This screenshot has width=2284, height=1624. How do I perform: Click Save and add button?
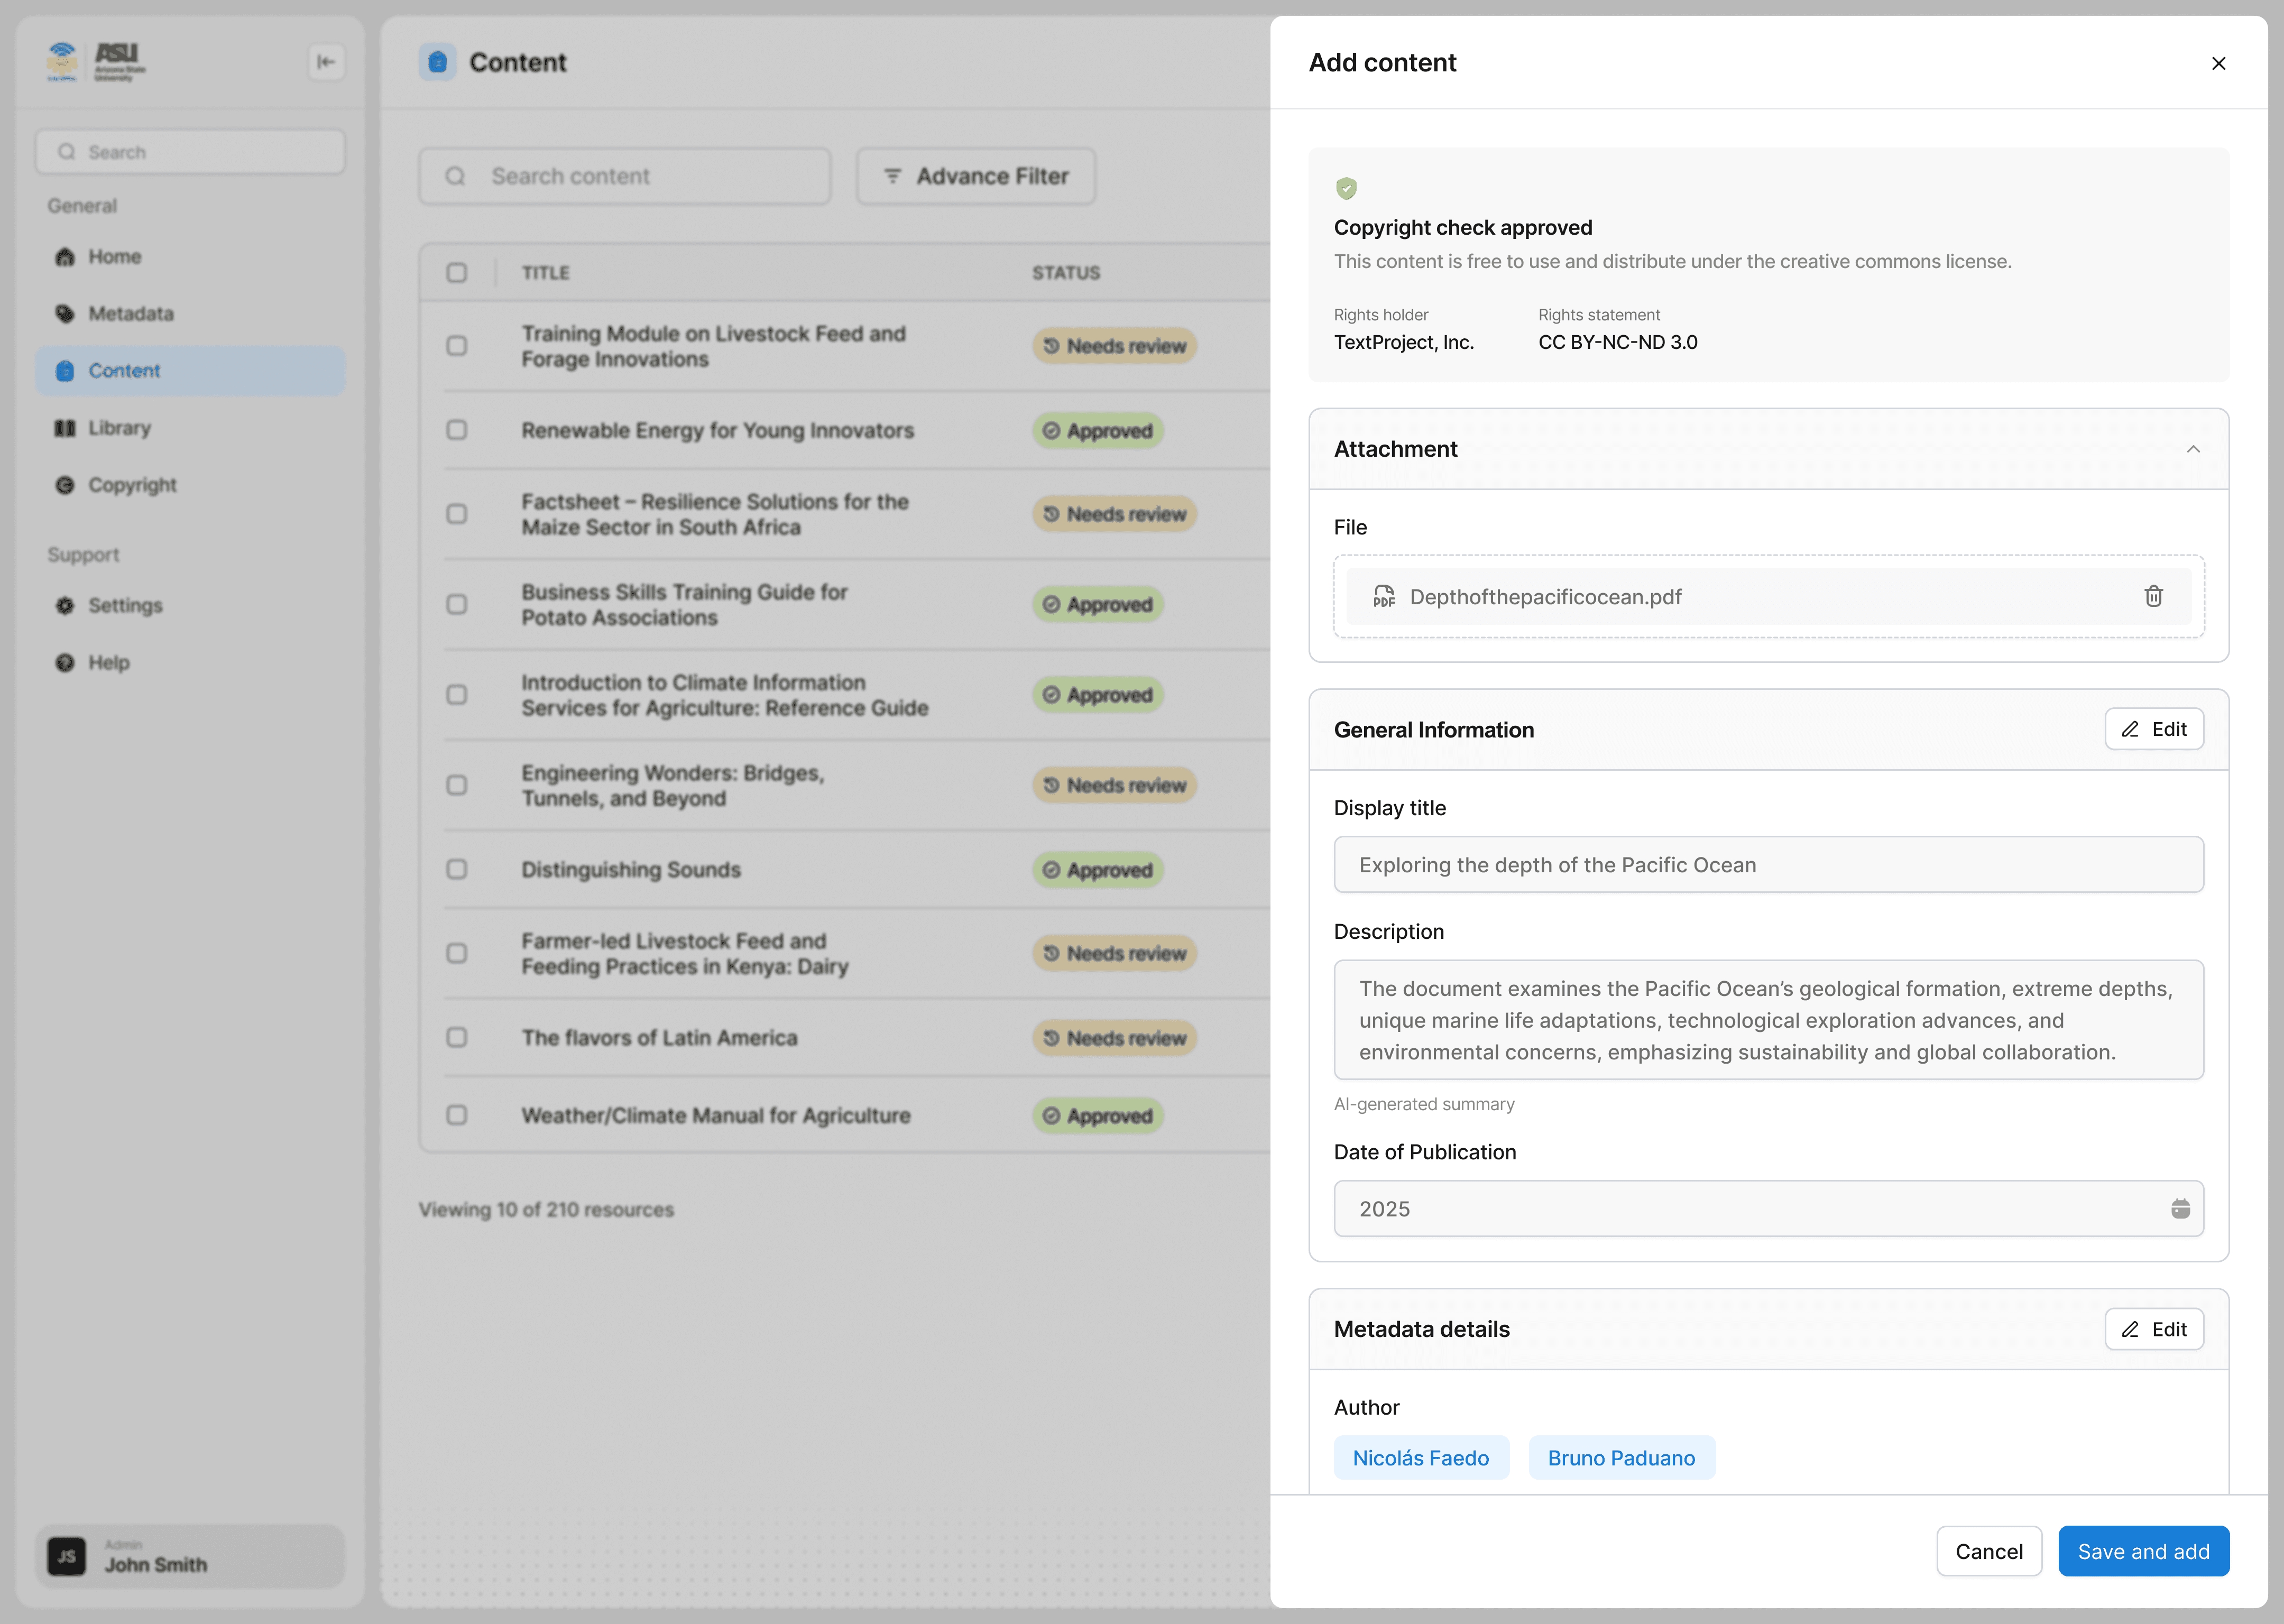point(2143,1551)
